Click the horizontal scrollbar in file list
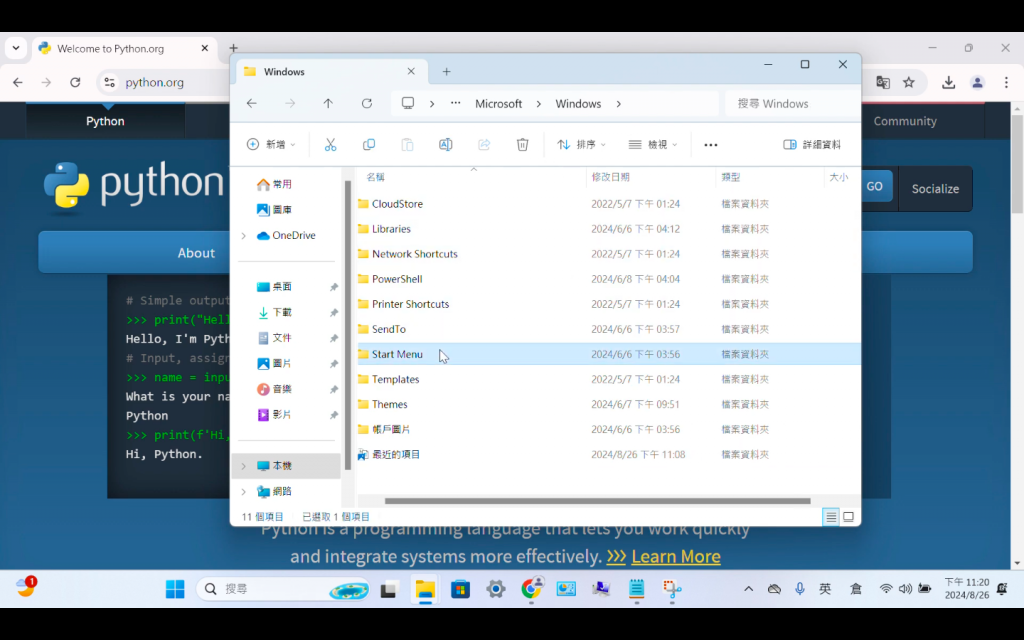The width and height of the screenshot is (1024, 640). coord(598,501)
